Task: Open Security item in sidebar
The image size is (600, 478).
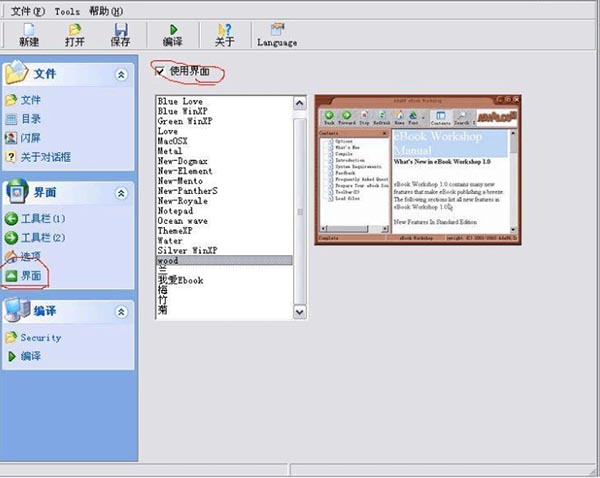Action: [40, 338]
